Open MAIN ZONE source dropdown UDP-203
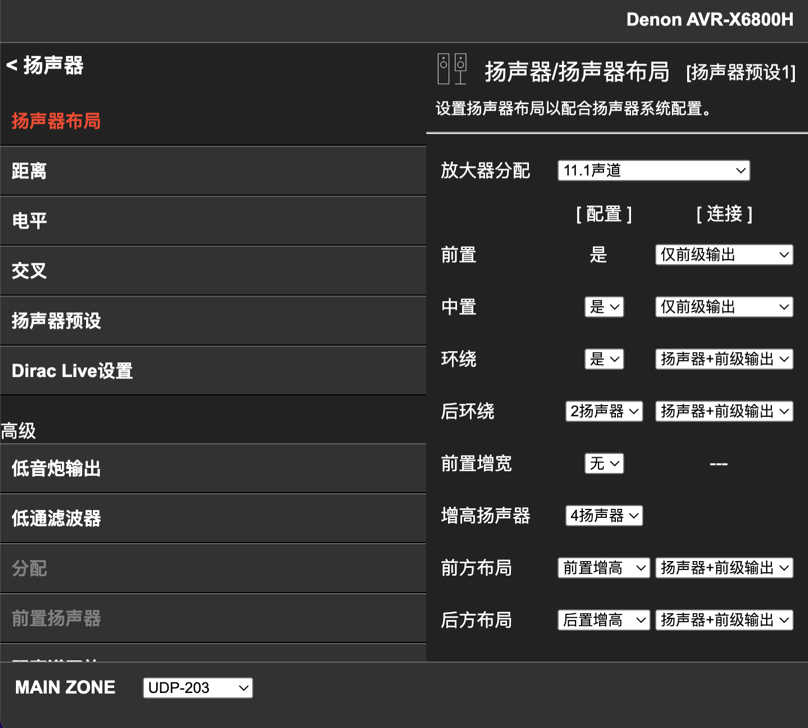The image size is (808, 728). (x=198, y=688)
